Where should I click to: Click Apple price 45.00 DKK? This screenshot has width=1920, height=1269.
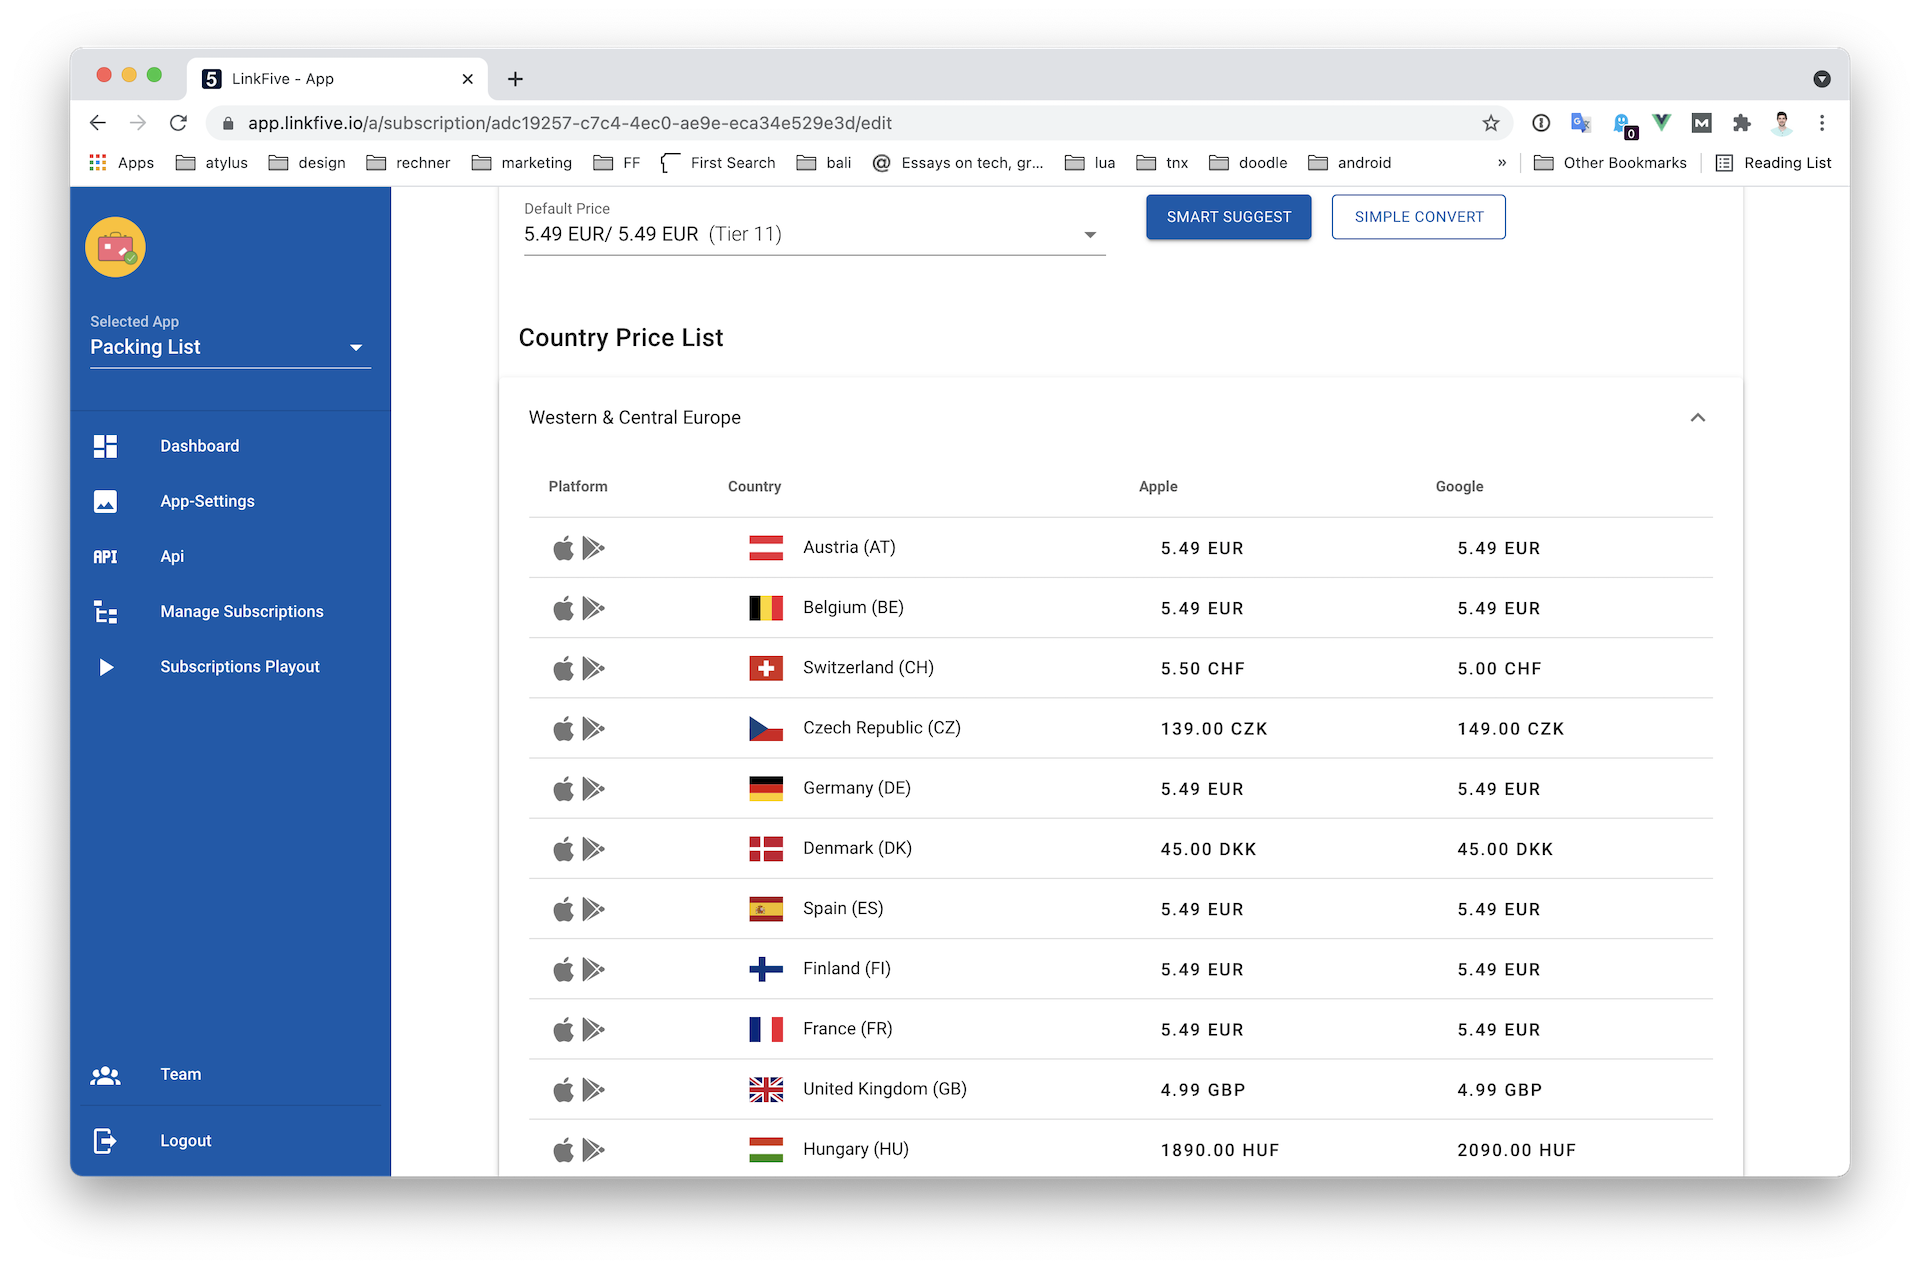tap(1209, 849)
